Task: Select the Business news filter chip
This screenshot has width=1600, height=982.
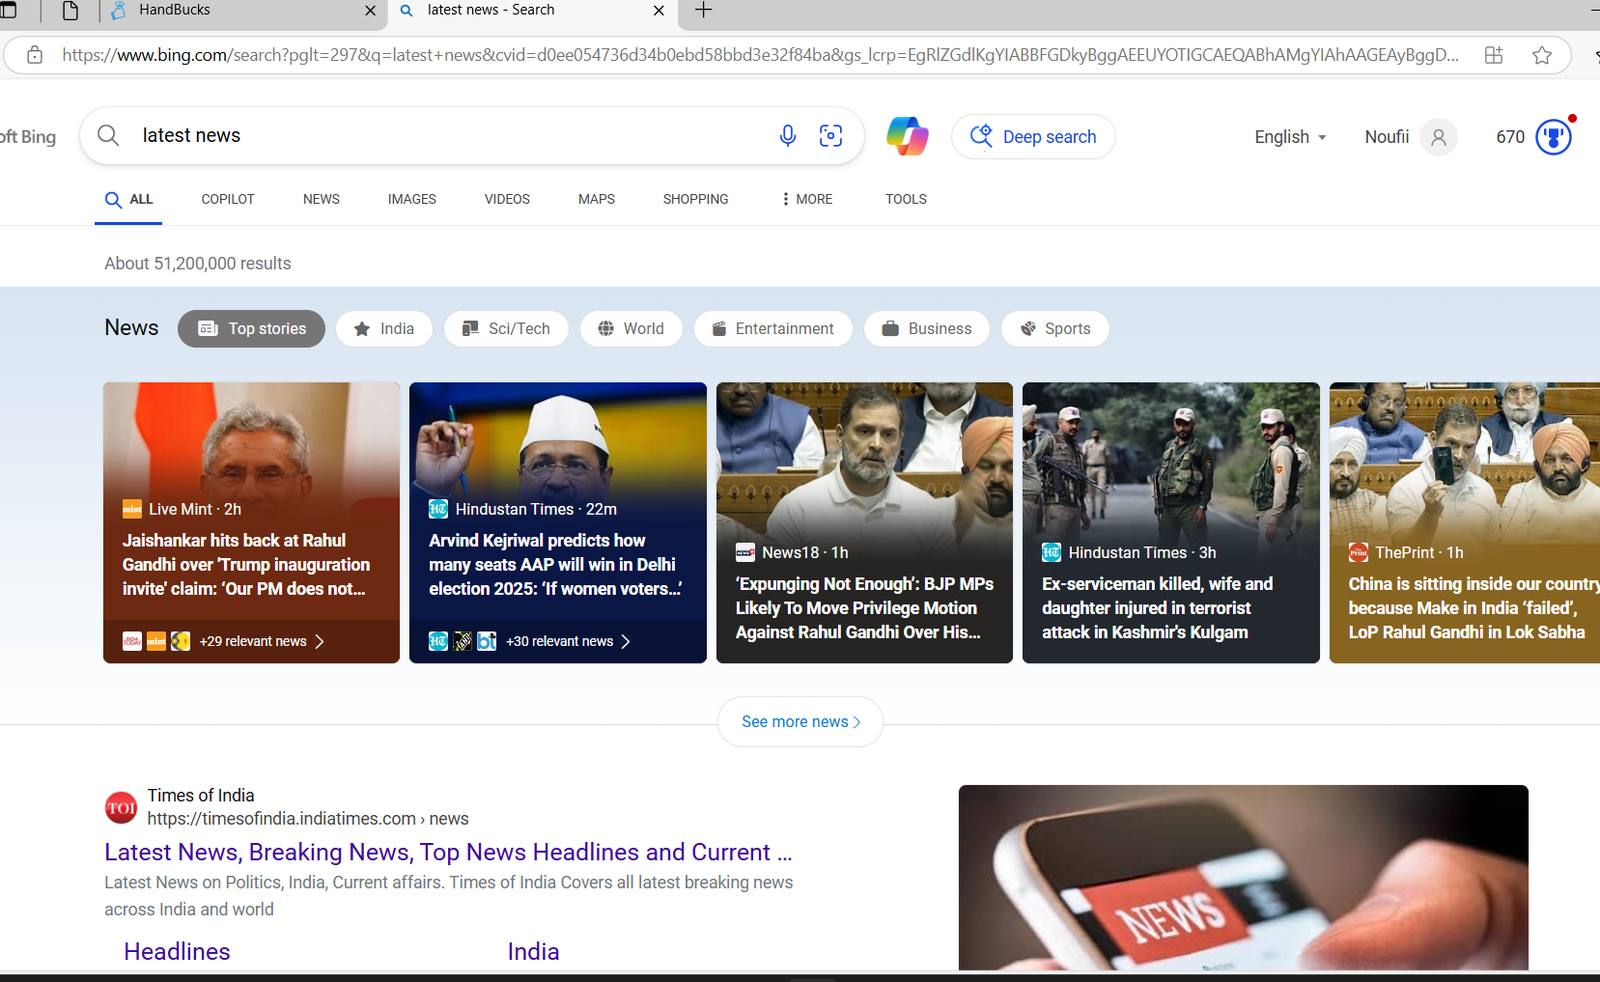Action: click(x=927, y=329)
